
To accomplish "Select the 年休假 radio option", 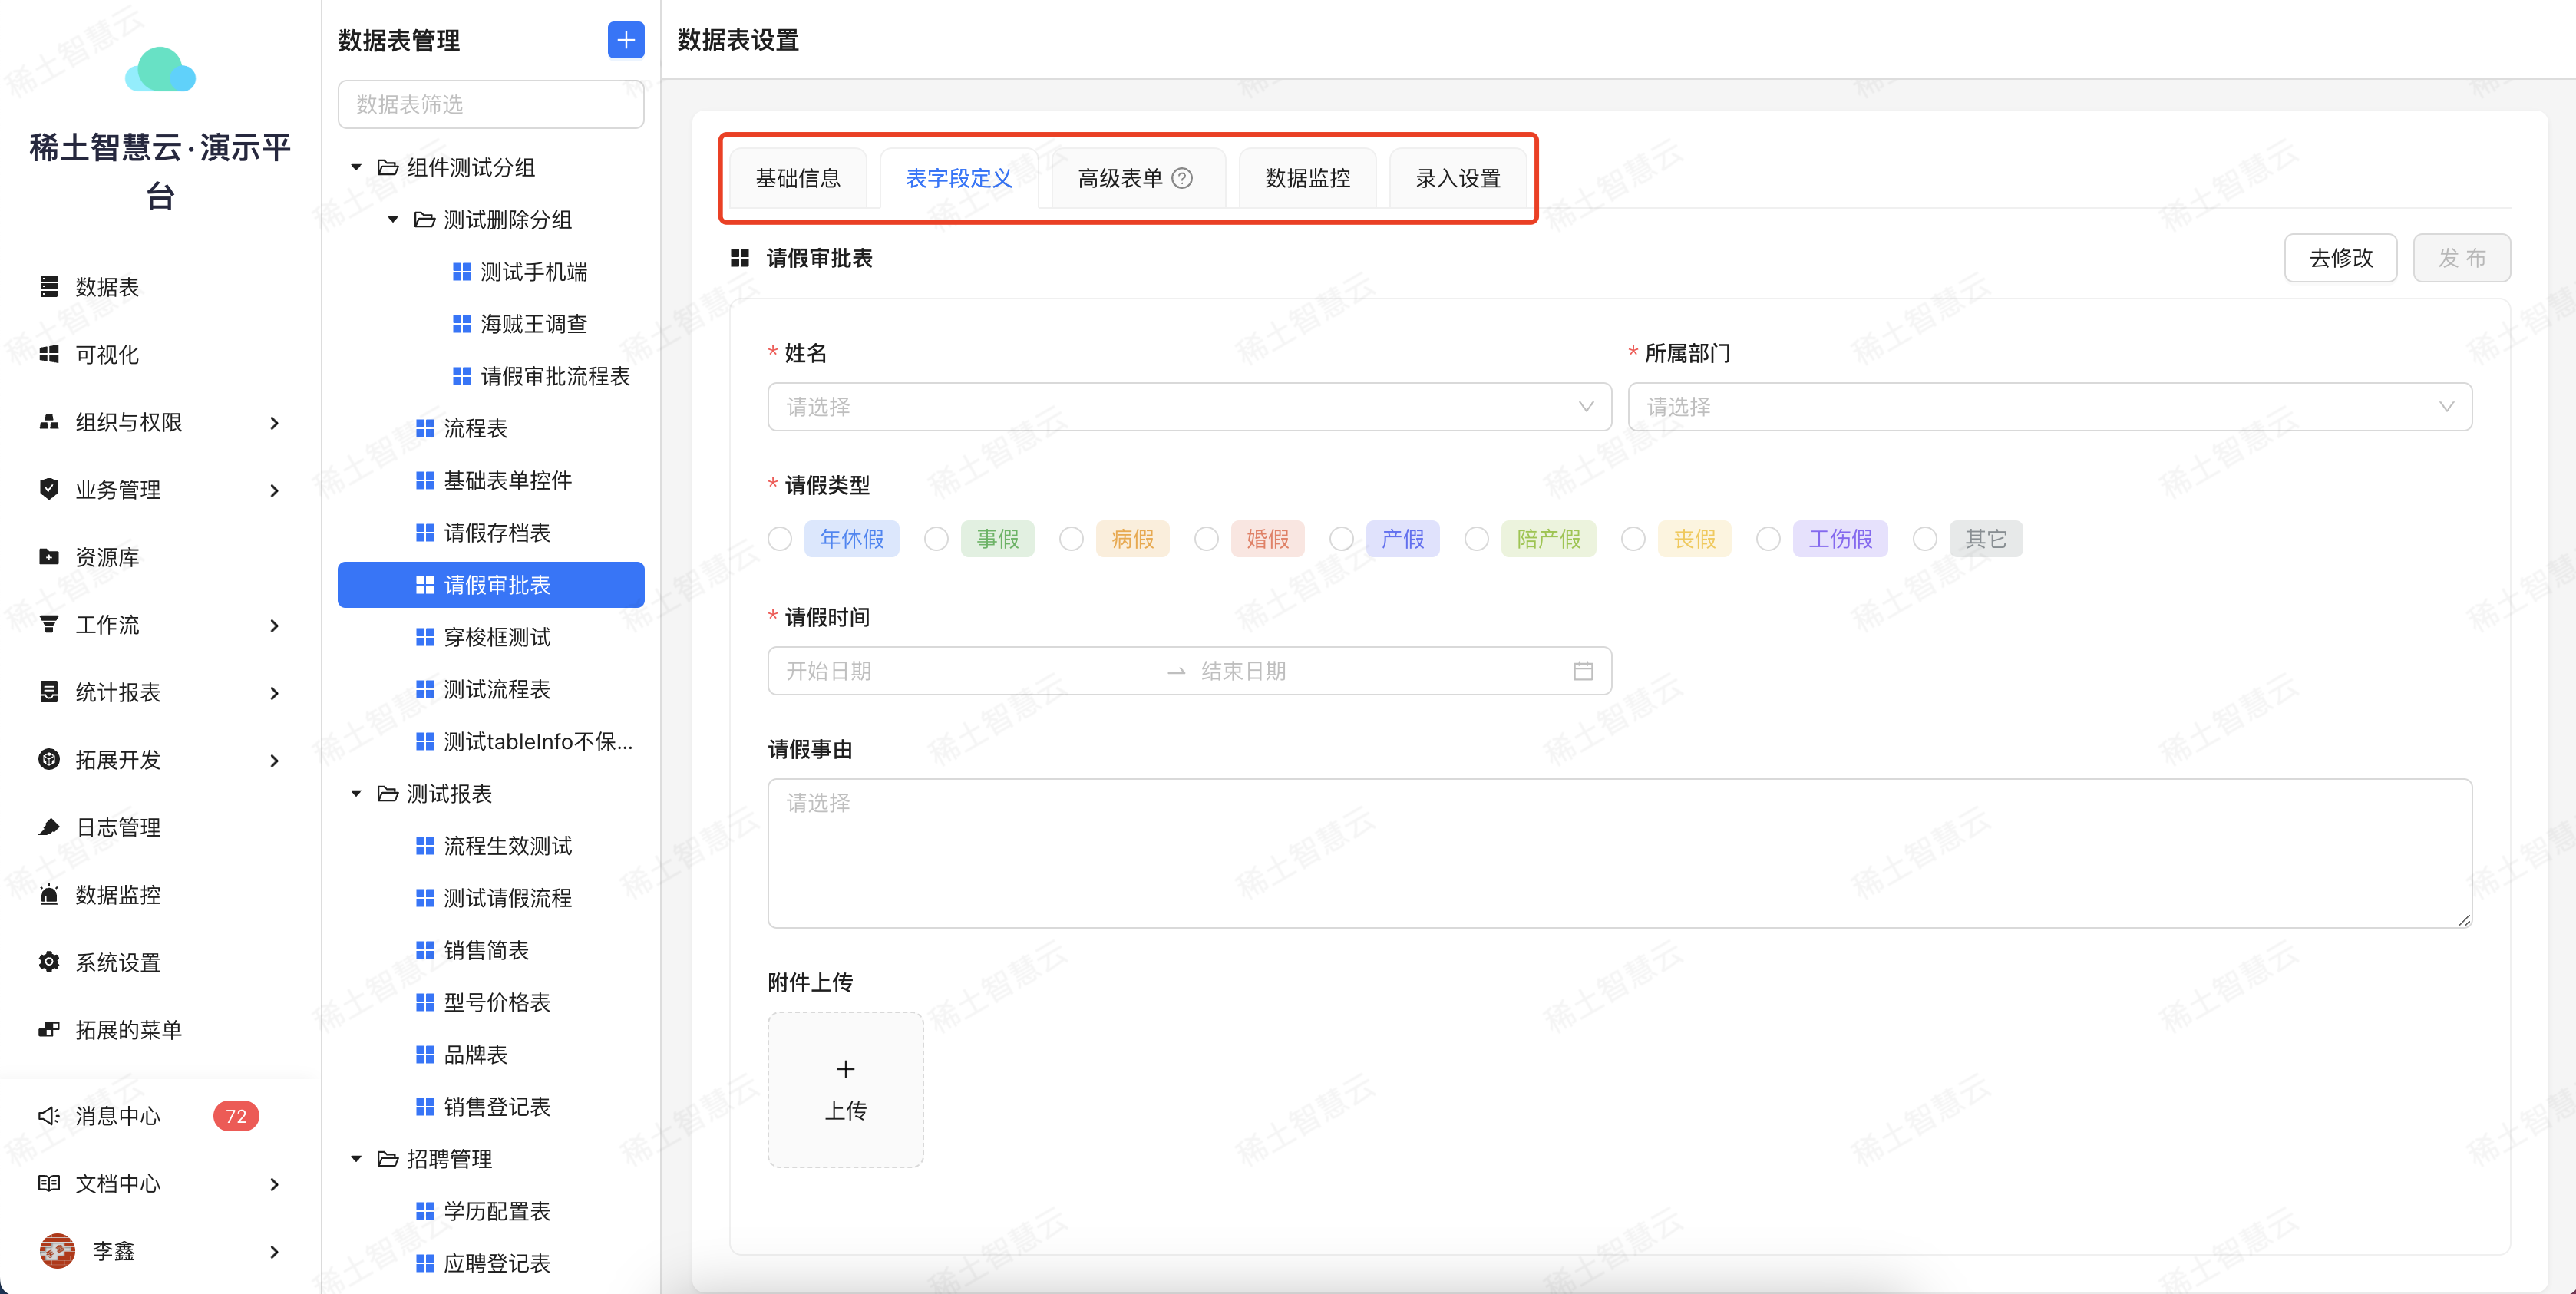I will coord(780,539).
